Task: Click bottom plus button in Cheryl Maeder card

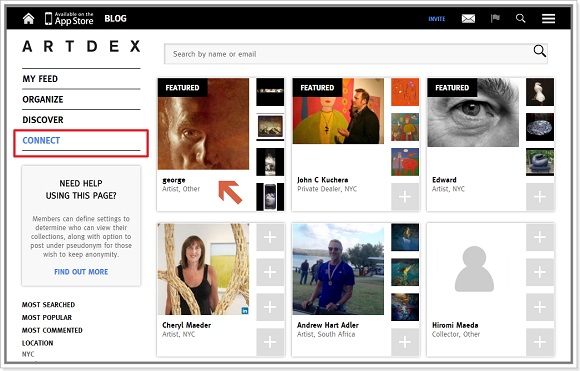Action: tap(270, 342)
